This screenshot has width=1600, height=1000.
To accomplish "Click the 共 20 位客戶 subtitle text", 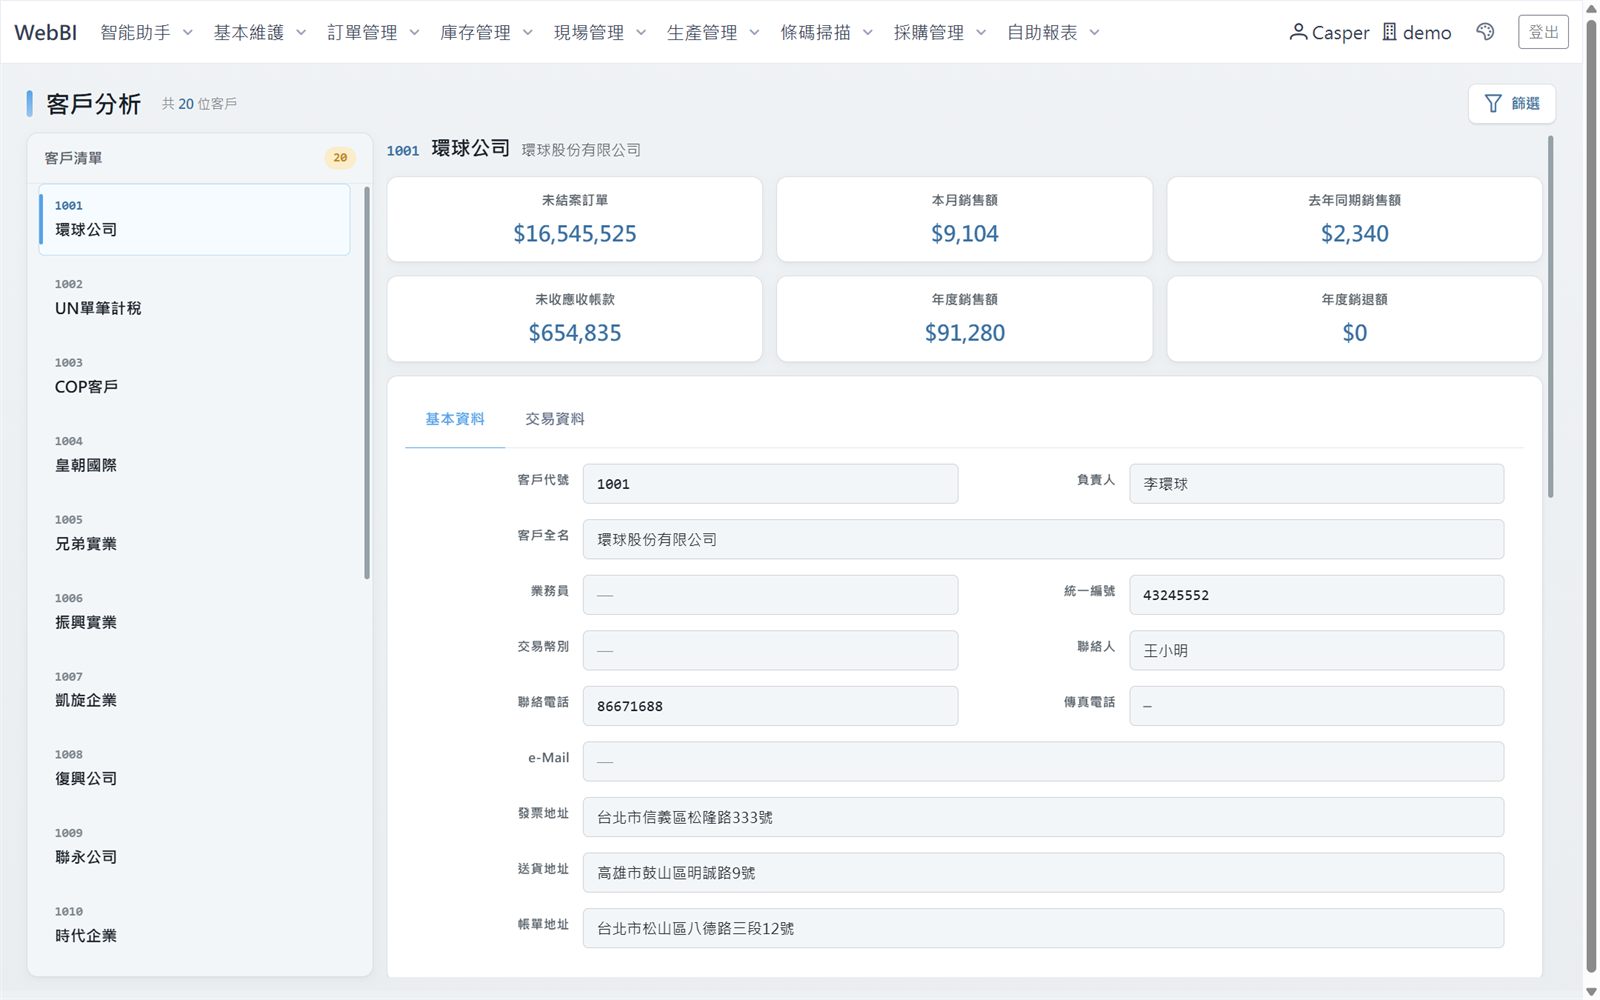I will [x=199, y=104].
